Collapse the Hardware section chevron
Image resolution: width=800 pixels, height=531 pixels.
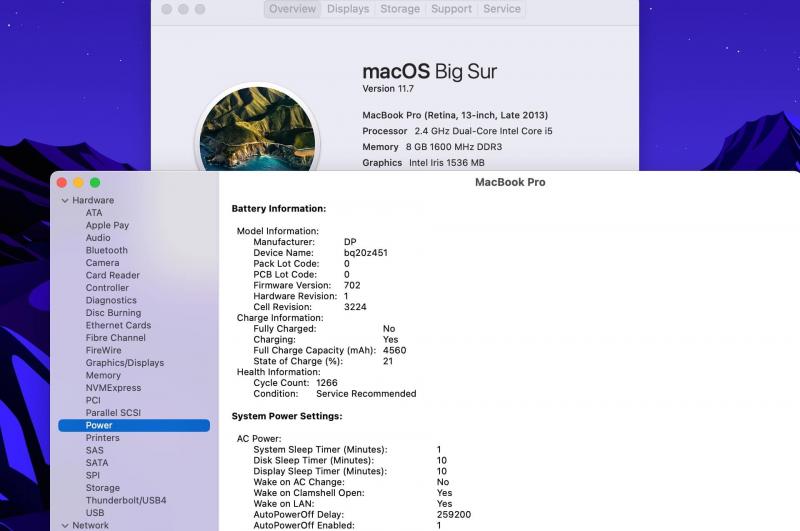(x=65, y=200)
